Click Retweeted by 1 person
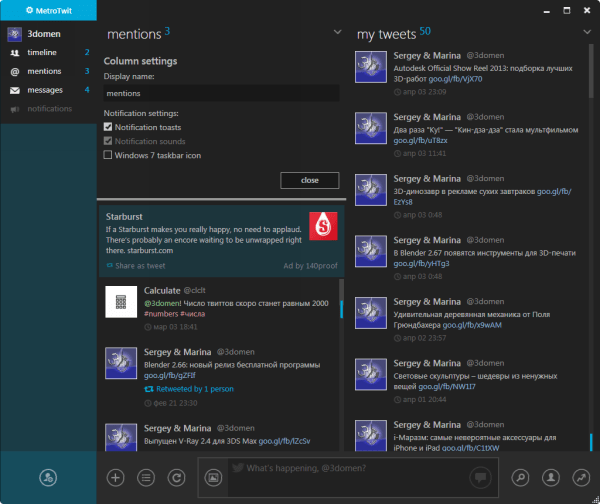Viewport: 600px width, 504px height. (194, 389)
